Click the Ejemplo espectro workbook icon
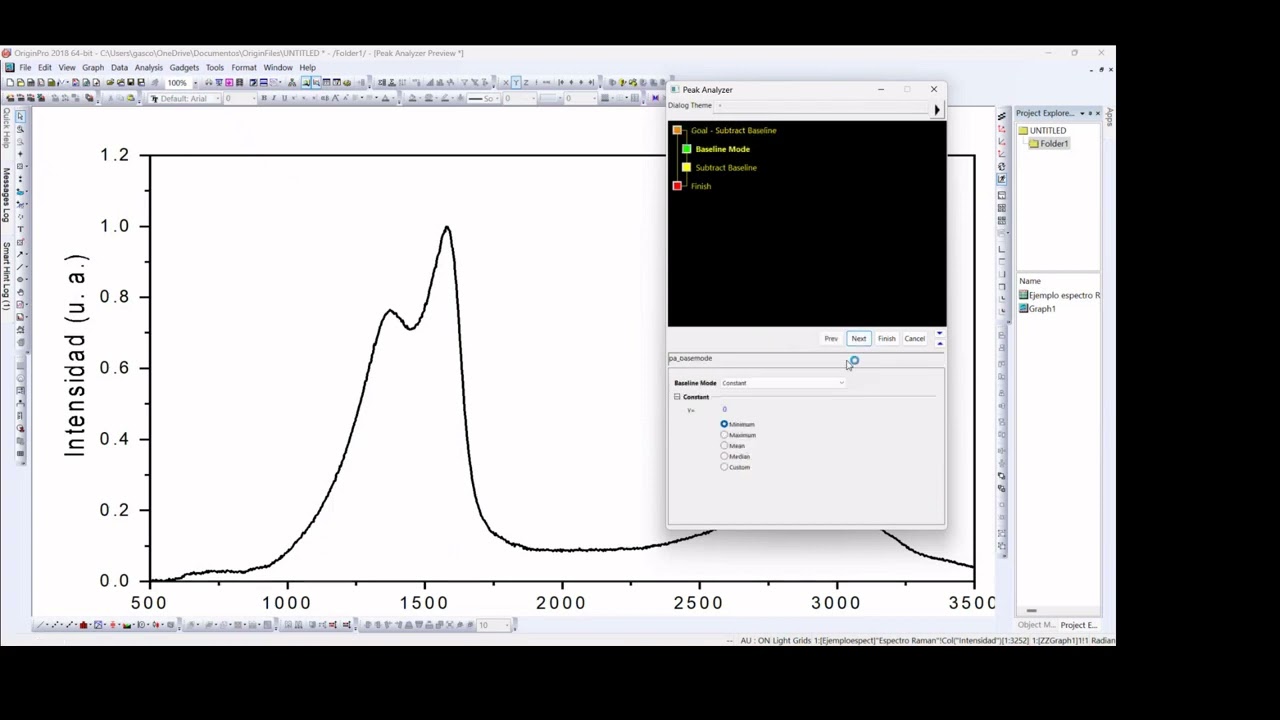 (1023, 296)
